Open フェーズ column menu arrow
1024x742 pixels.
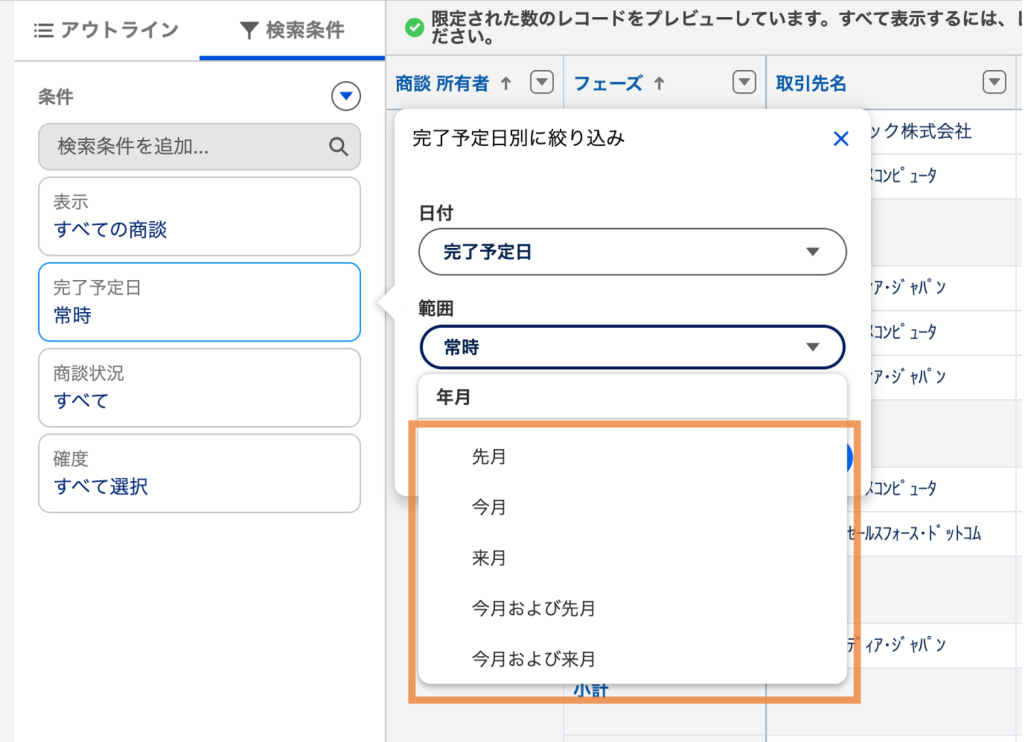[744, 83]
